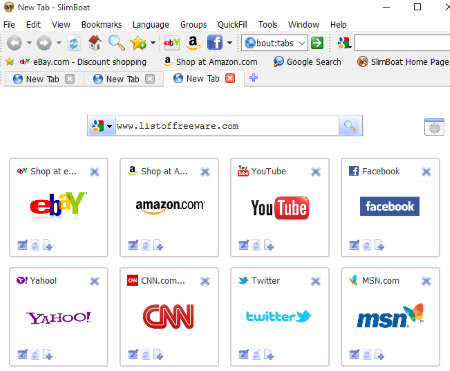Close the active third New Tab with red X
This screenshot has height=371, width=450.
coord(230,78)
